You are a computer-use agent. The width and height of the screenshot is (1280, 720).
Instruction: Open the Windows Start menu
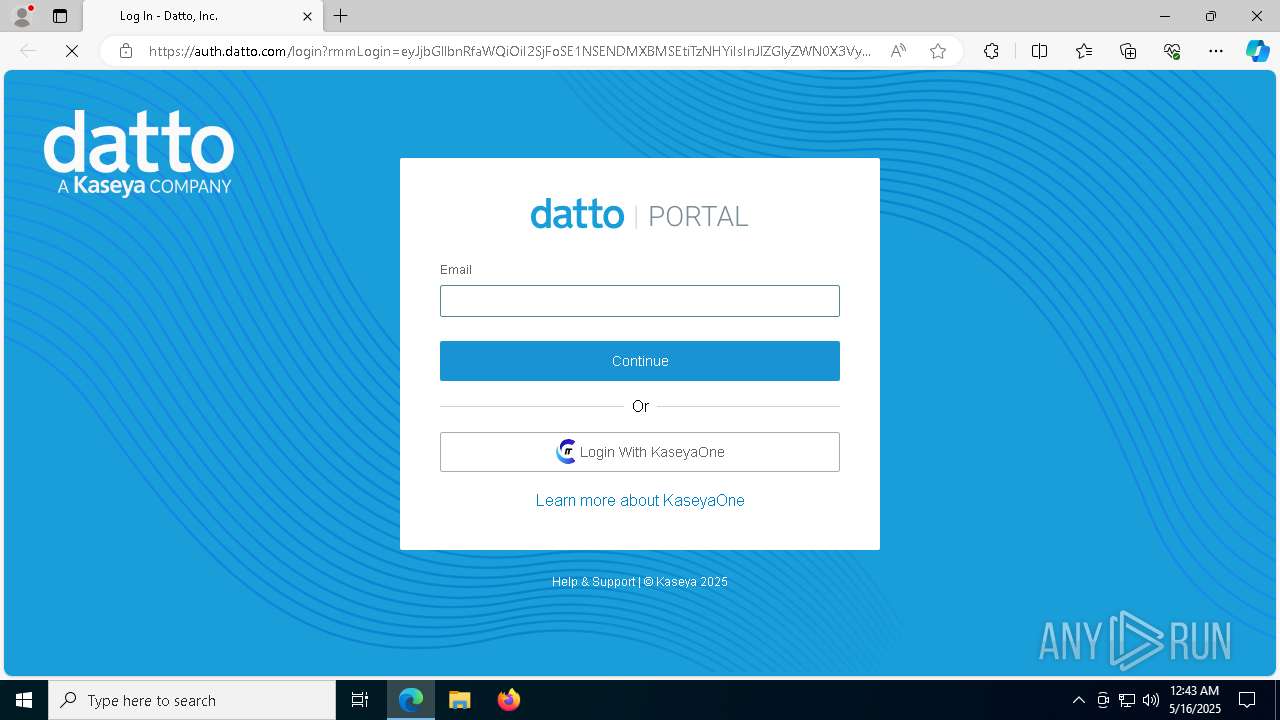tap(24, 700)
